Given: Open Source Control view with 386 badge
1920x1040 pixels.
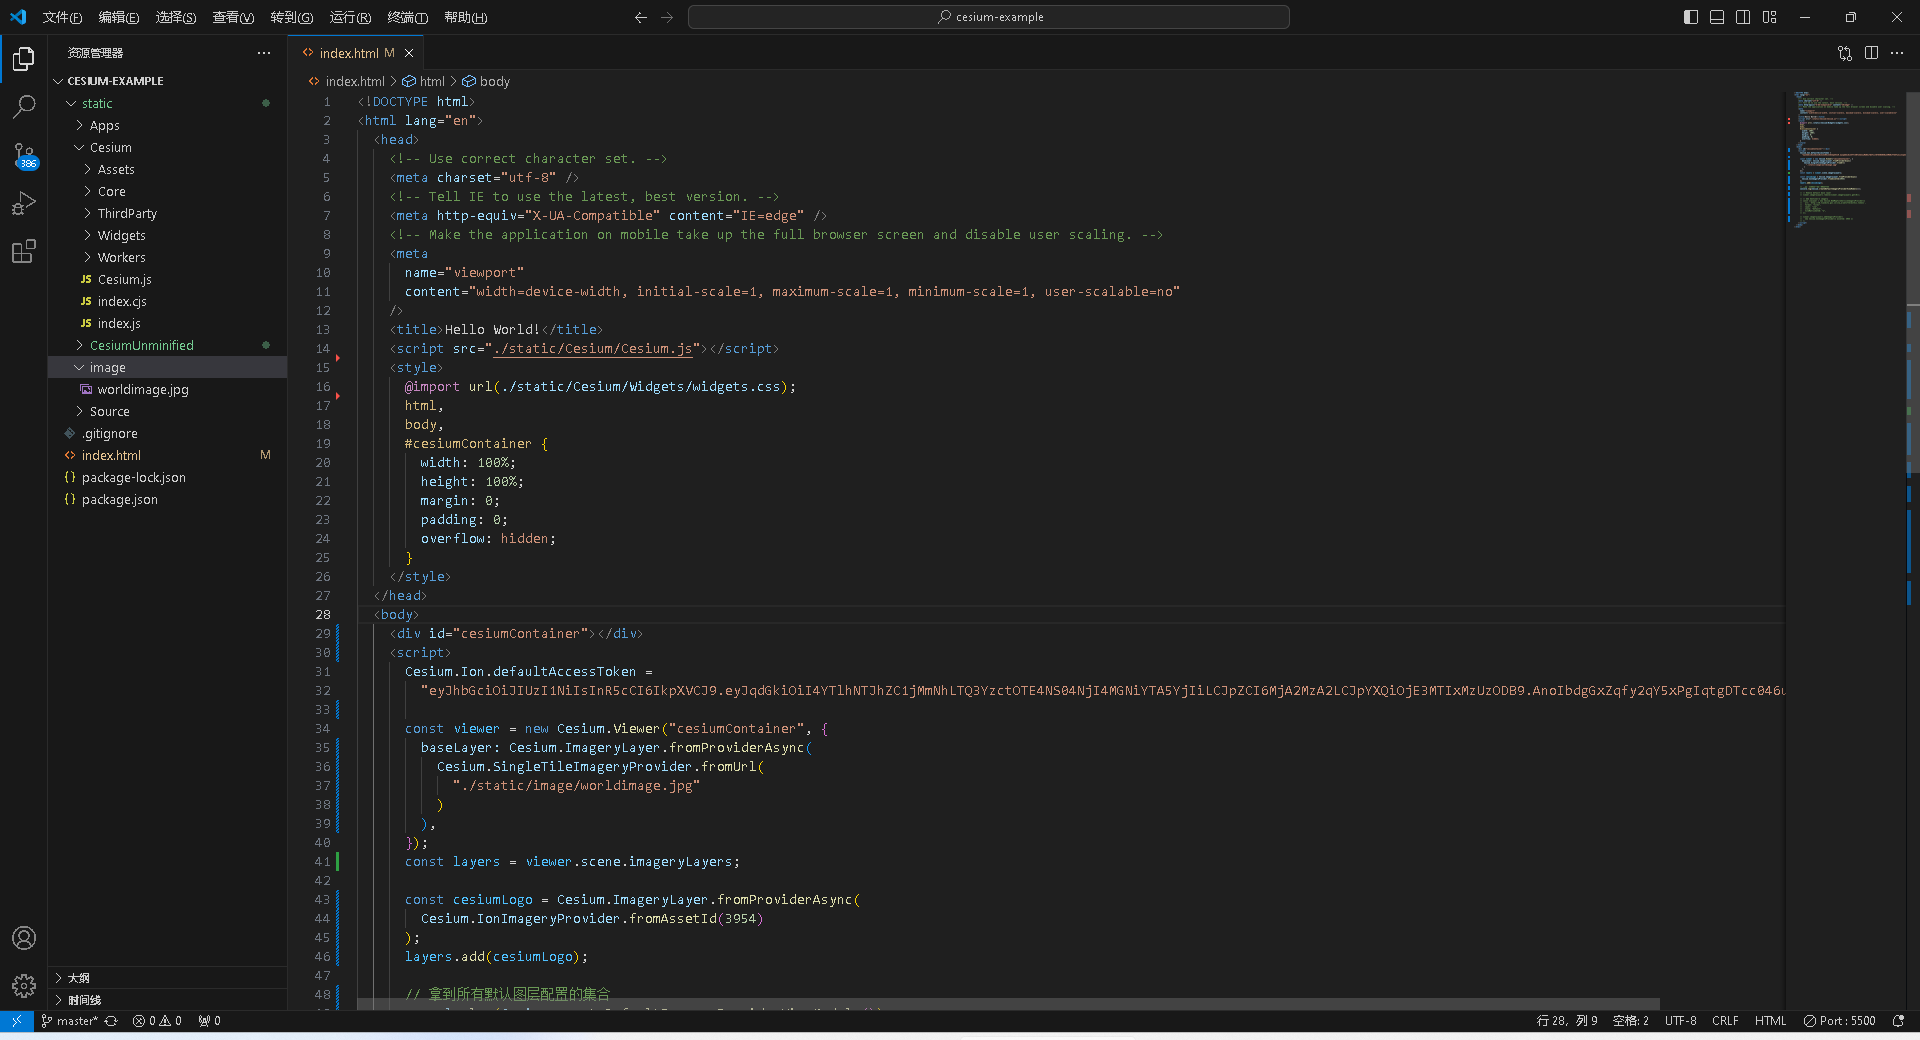Looking at the screenshot, I should coord(24,155).
